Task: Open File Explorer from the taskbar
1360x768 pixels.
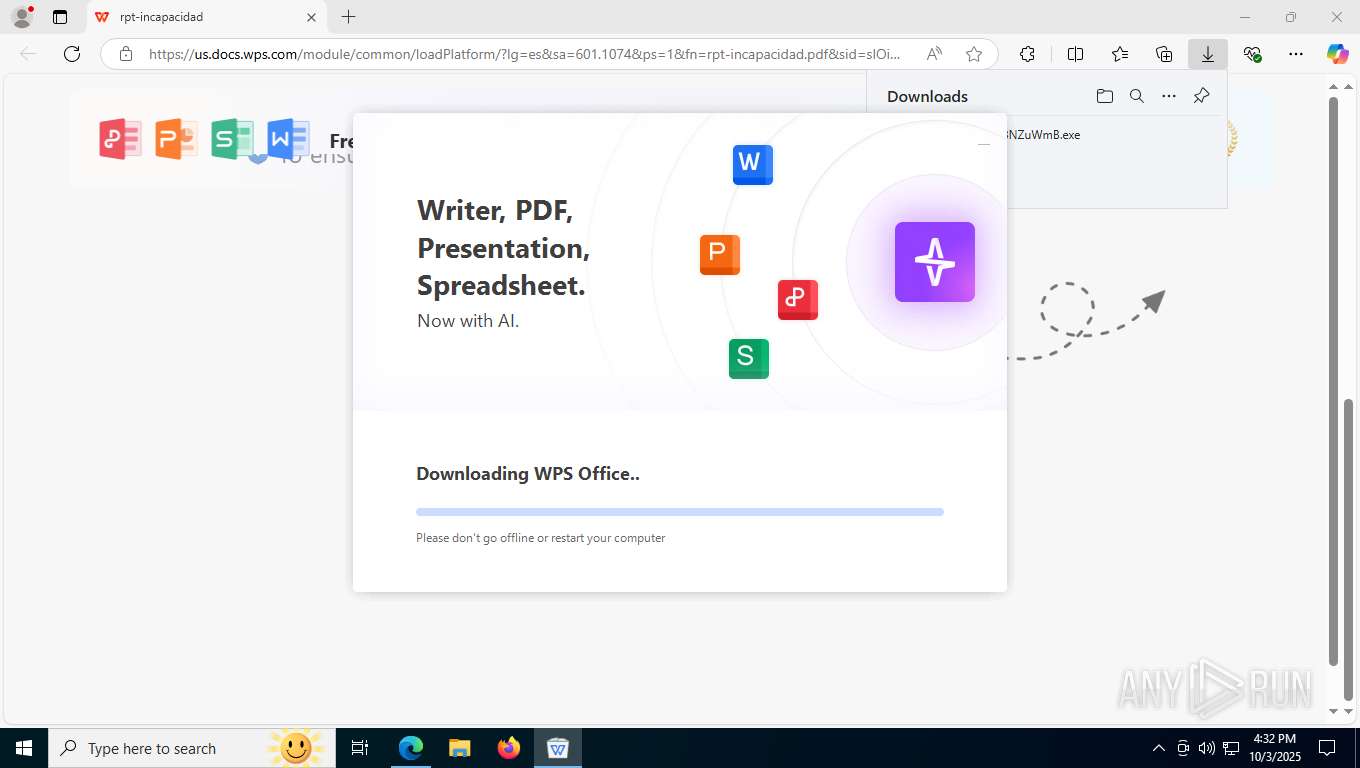Action: tap(459, 748)
